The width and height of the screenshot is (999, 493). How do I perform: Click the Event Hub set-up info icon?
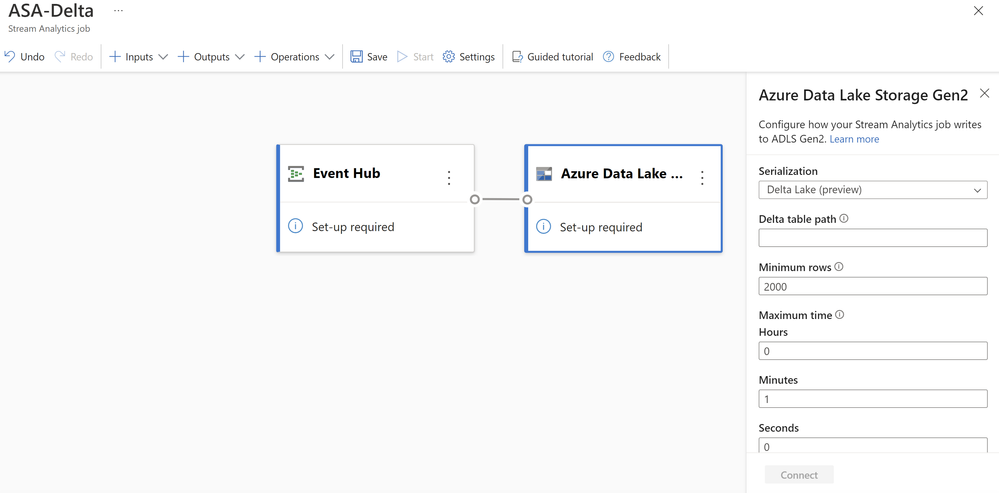pos(296,226)
